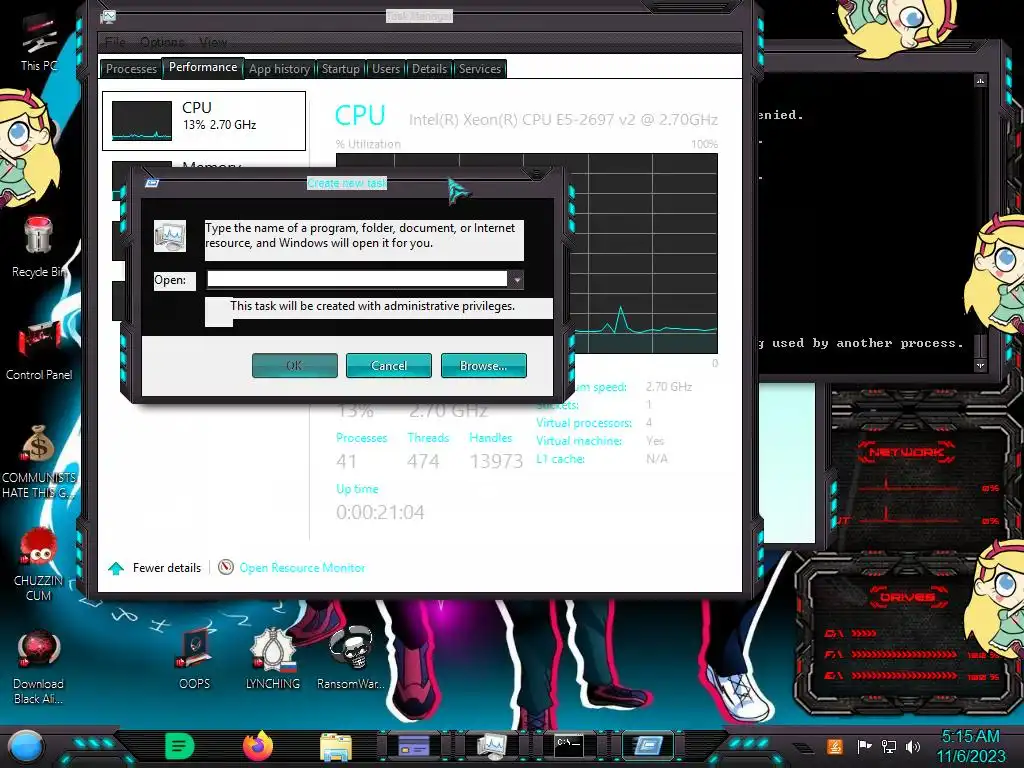Open Resource Monitor link
Screen dimensions: 1024x768
coord(302,568)
